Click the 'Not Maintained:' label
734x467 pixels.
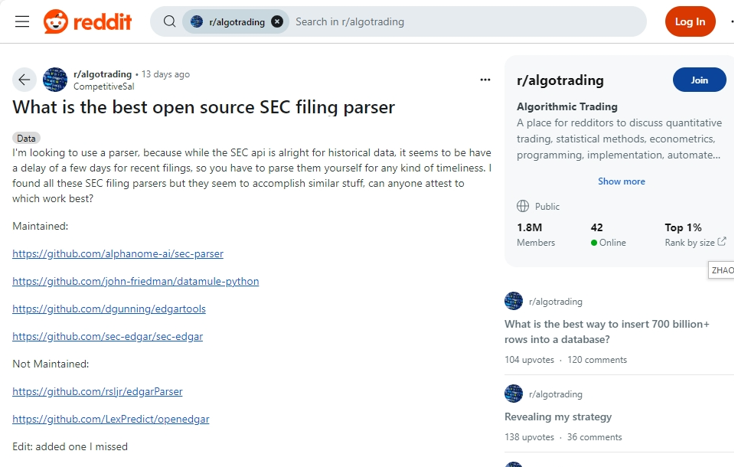click(x=51, y=364)
